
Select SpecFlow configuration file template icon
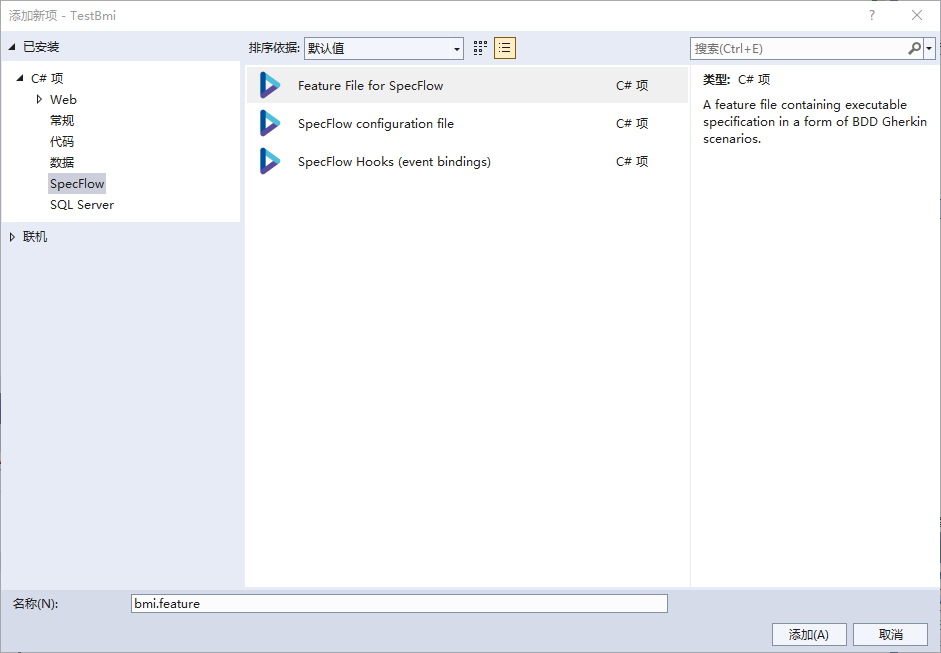click(269, 123)
